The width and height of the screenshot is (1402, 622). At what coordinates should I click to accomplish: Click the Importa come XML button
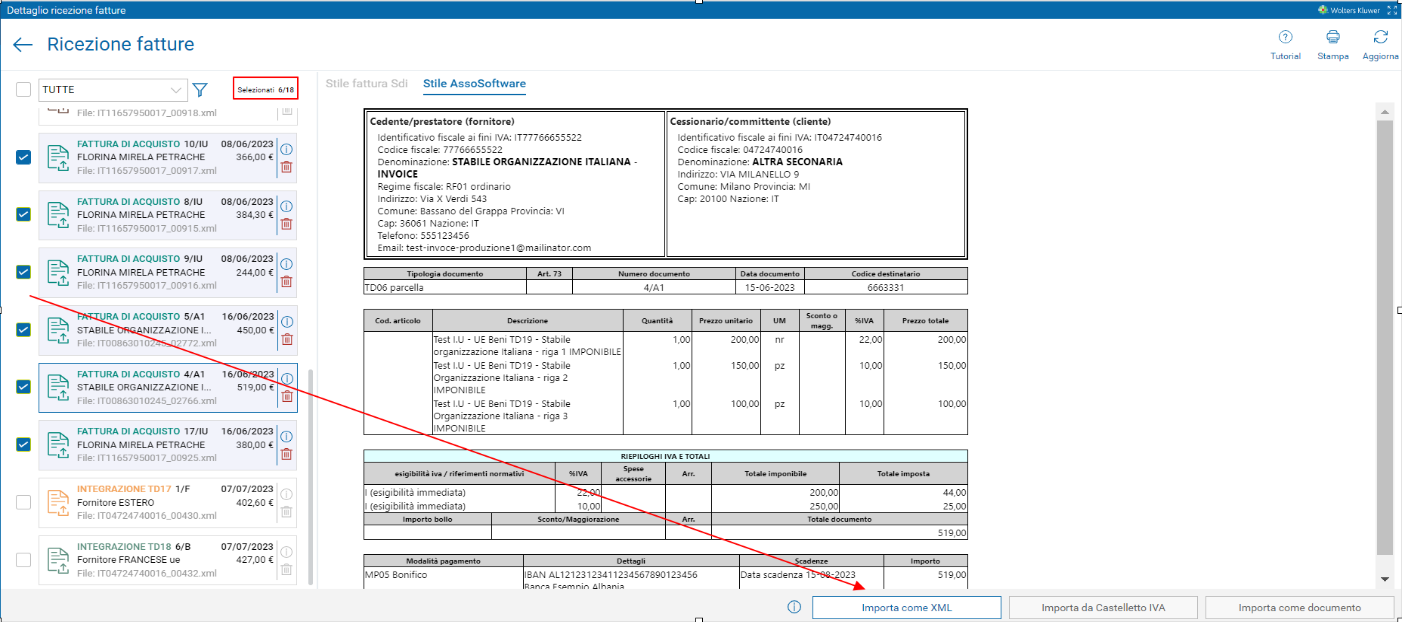(x=906, y=607)
